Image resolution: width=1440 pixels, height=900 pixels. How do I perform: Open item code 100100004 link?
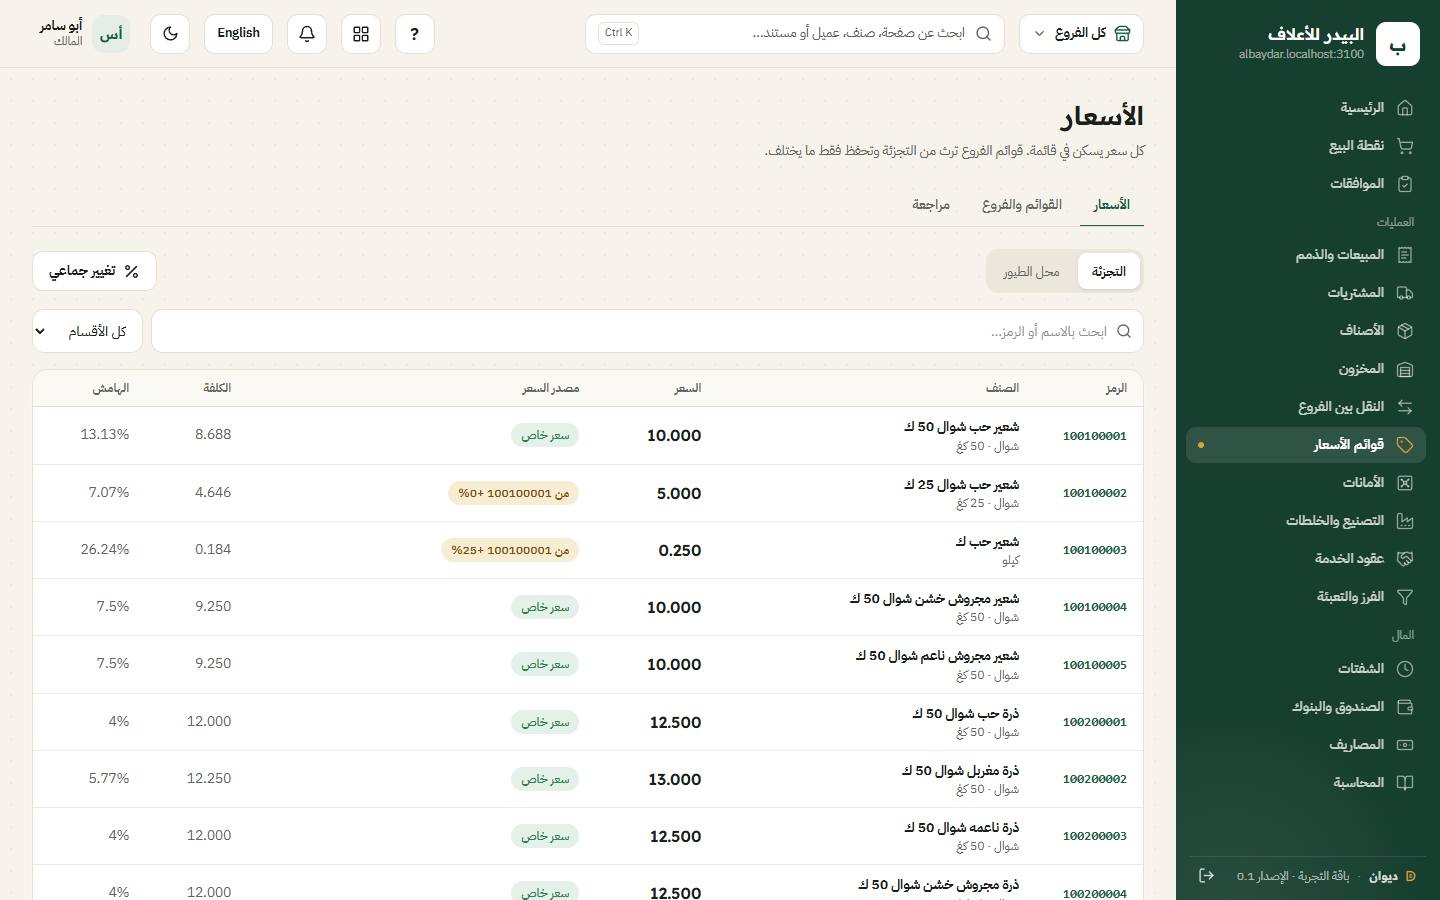coord(1095,607)
